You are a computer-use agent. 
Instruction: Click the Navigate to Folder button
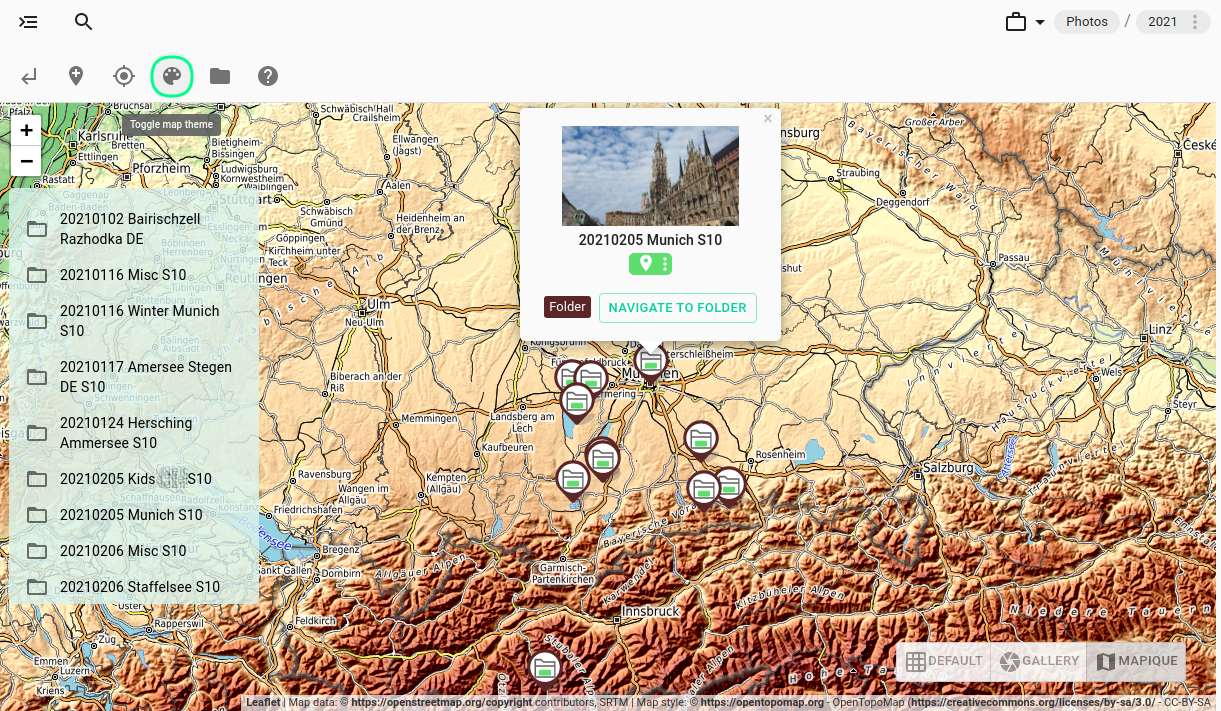pyautogui.click(x=678, y=308)
